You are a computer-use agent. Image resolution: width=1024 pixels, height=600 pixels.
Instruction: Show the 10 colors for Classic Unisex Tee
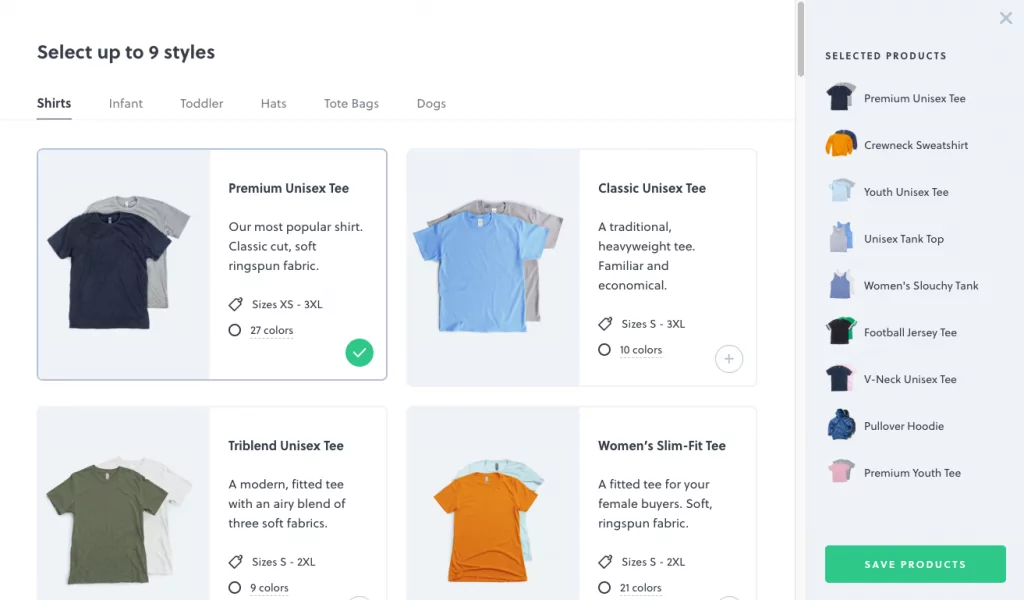pyautogui.click(x=640, y=351)
